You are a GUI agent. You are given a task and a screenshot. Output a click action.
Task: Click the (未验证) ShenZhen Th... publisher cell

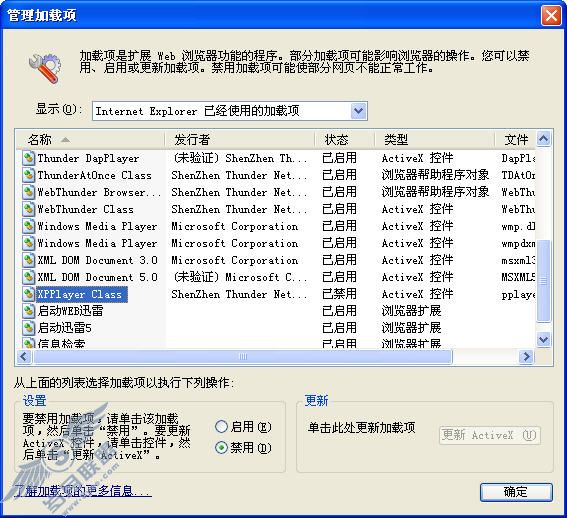tap(240, 158)
